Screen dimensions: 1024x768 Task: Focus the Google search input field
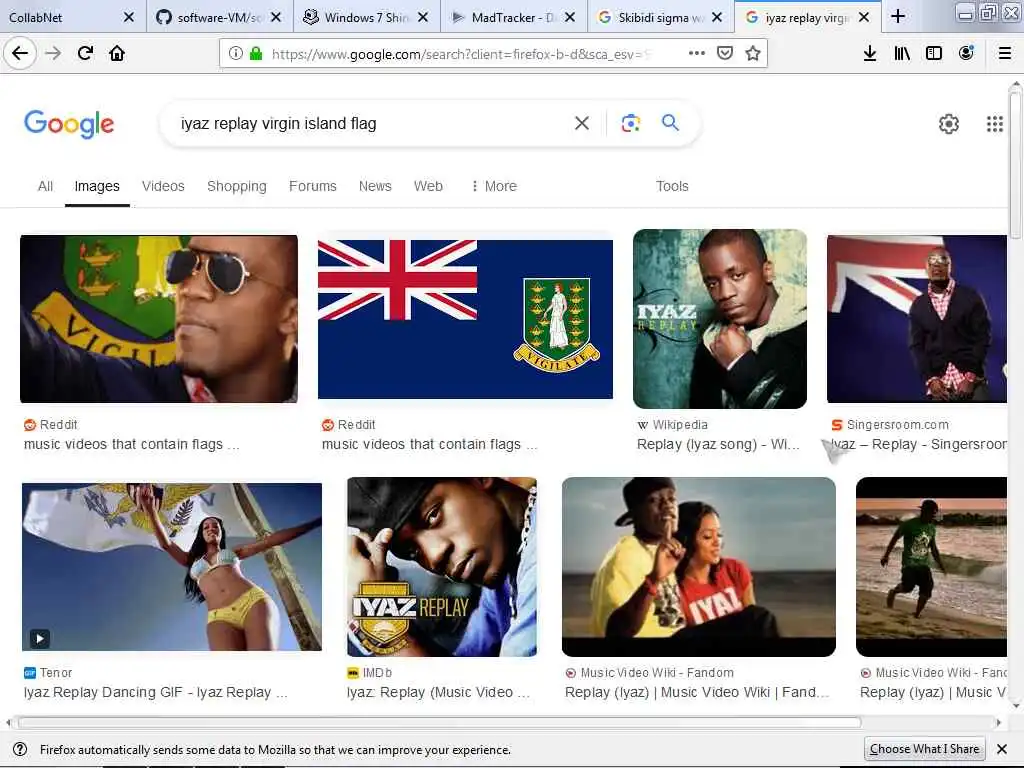(x=372, y=123)
